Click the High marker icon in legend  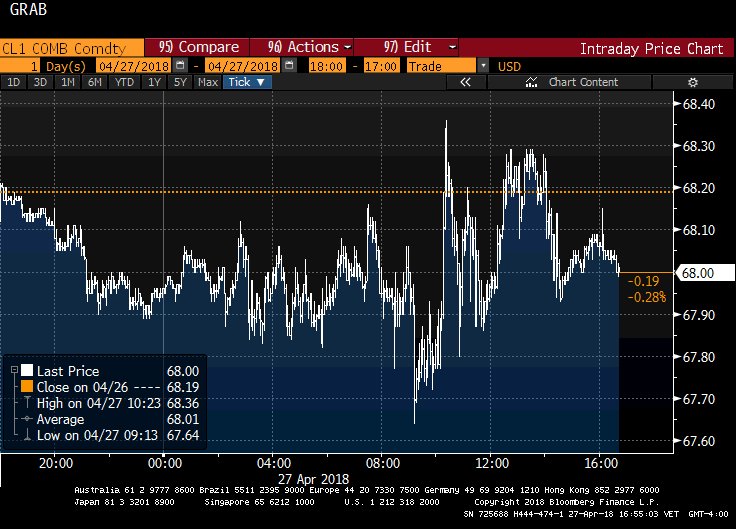tap(27, 404)
